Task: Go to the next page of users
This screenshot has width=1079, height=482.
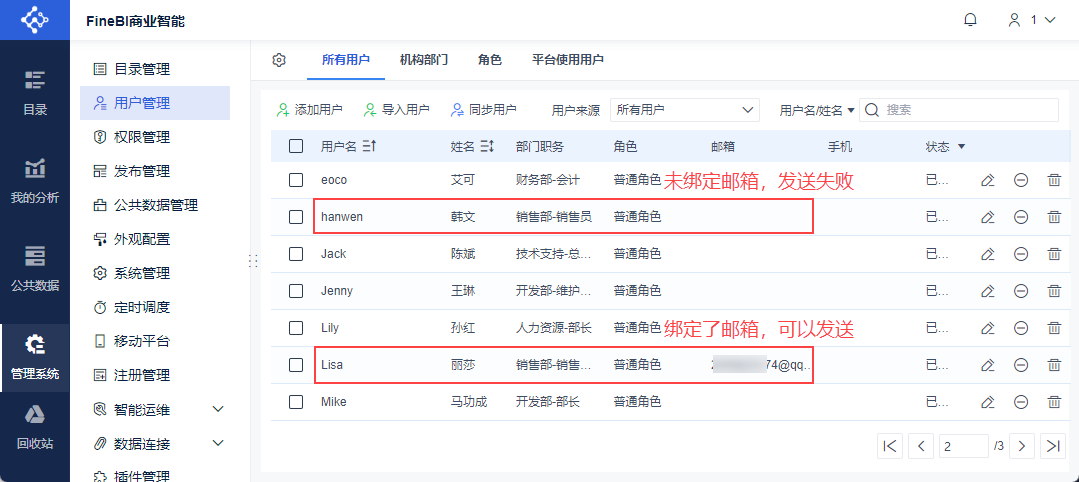Action: tap(1021, 446)
